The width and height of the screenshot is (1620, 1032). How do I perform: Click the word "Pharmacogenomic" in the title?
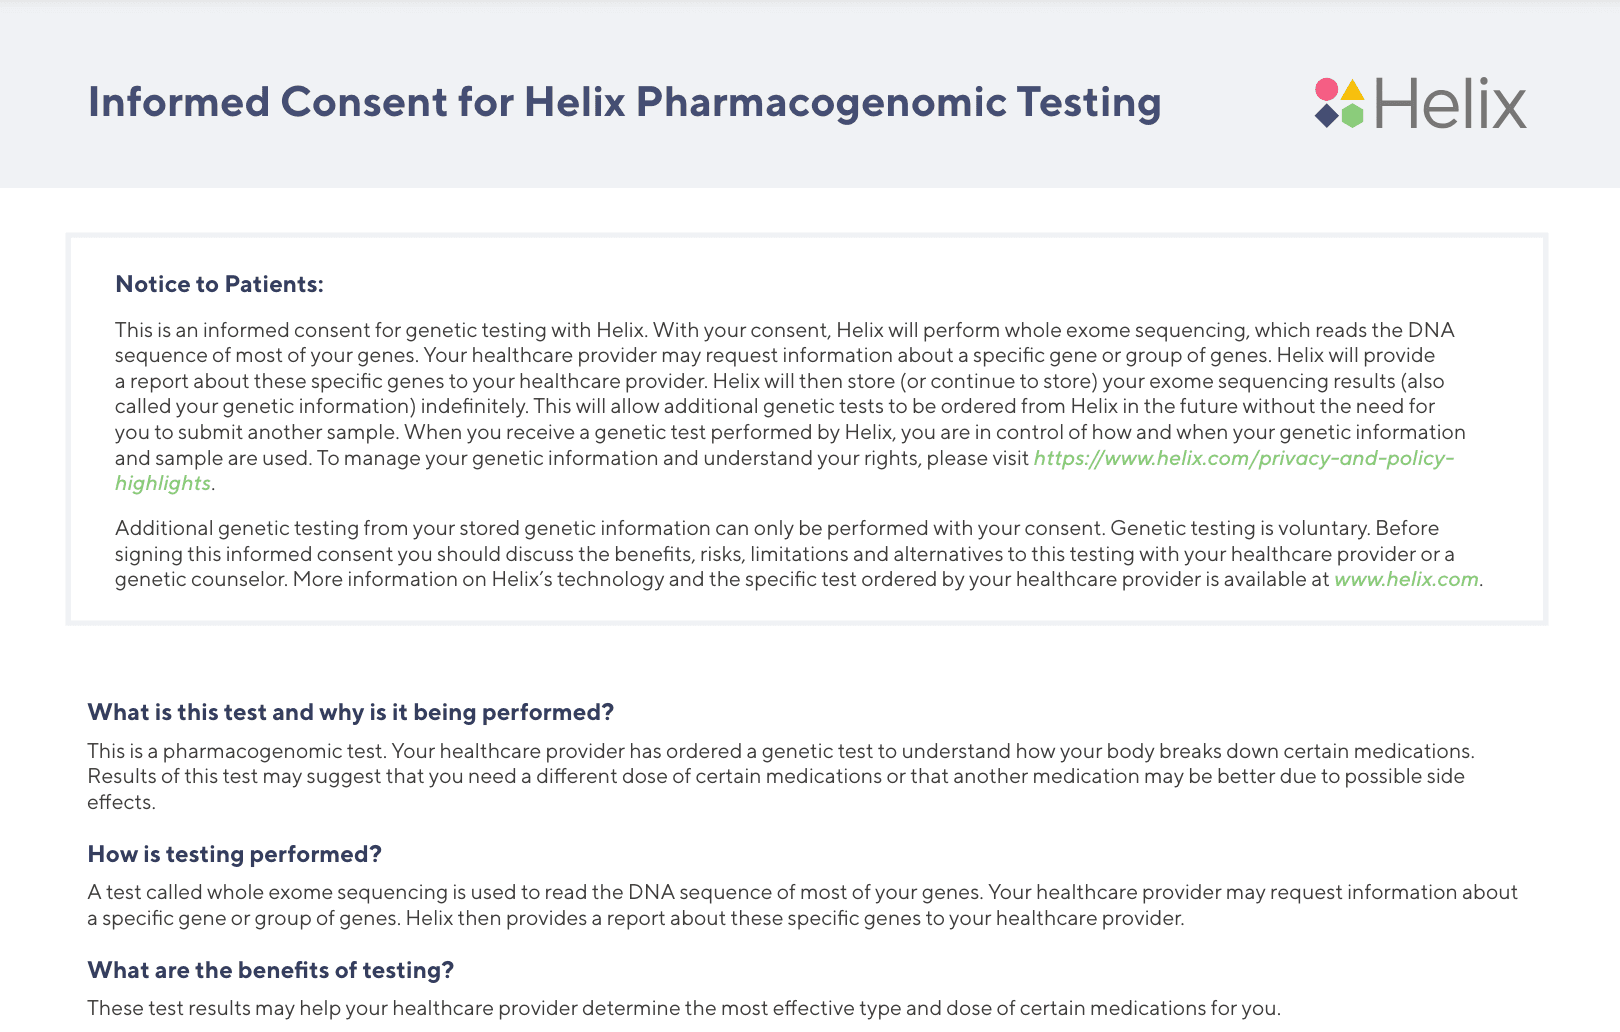pos(821,102)
